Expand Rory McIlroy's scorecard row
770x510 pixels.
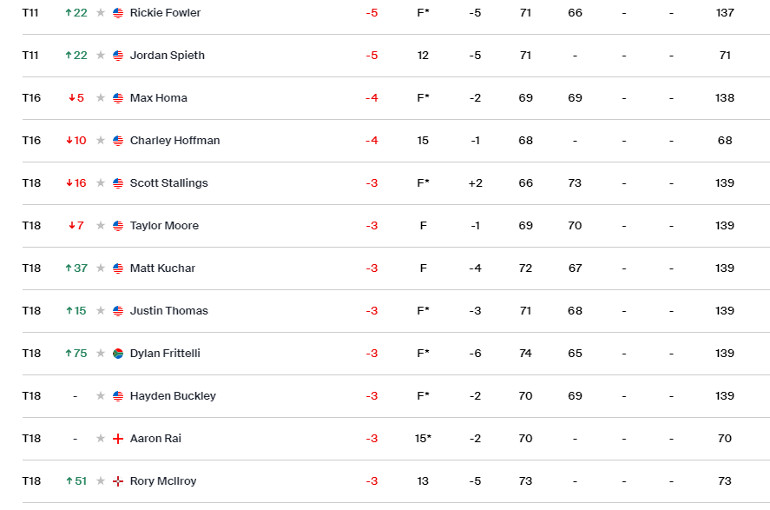click(x=396, y=481)
